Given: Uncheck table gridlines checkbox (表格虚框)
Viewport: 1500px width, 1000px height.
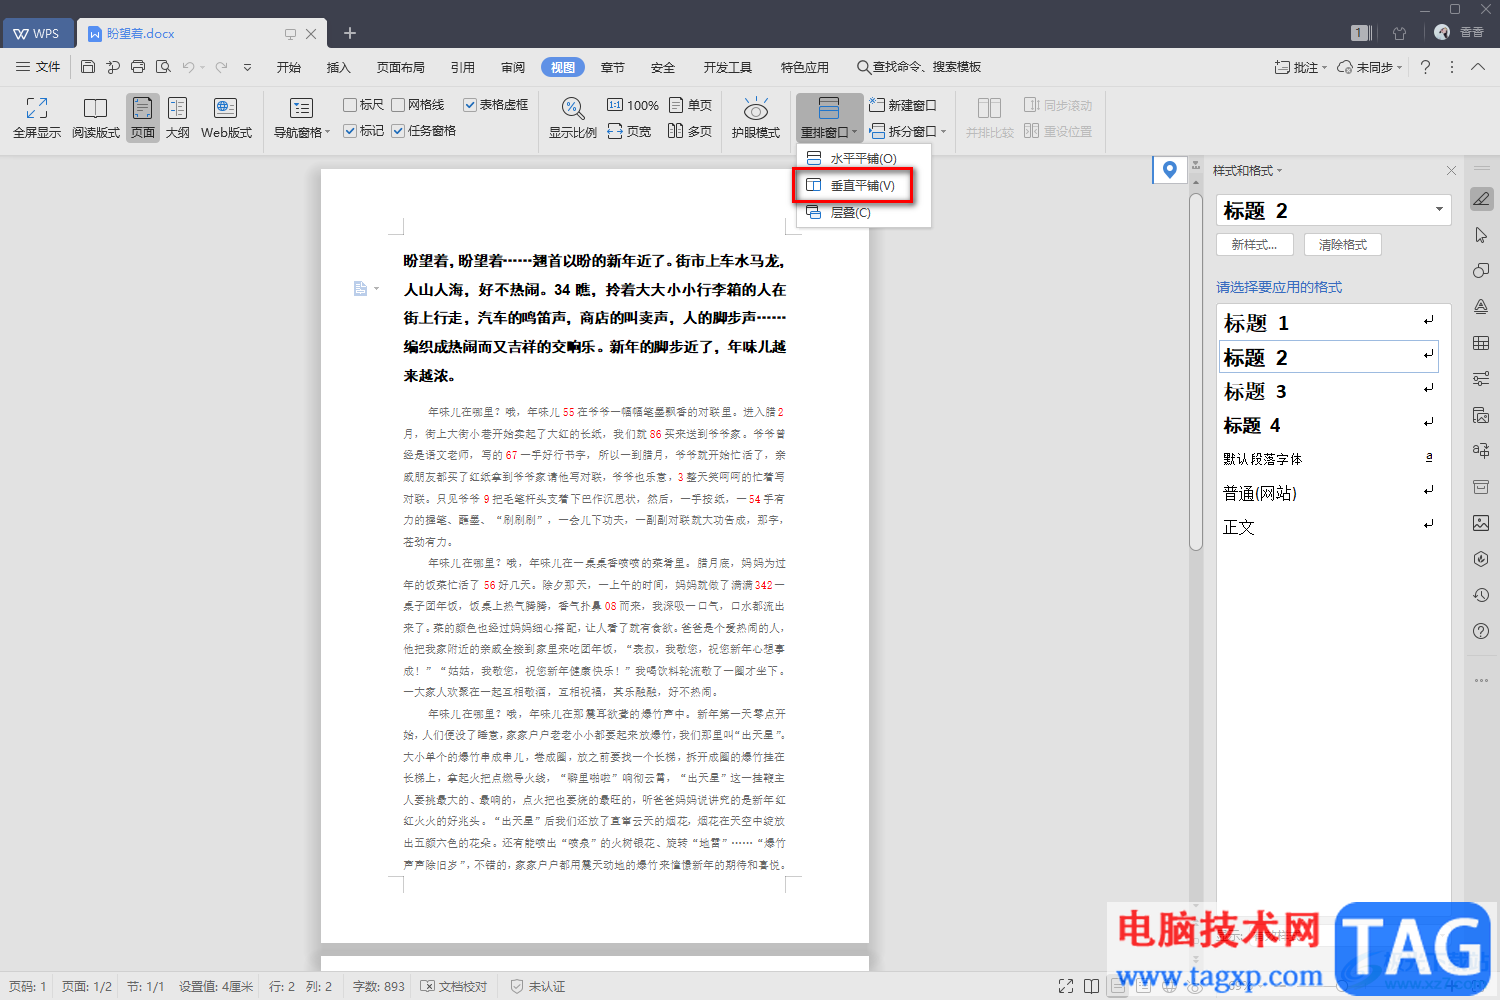Looking at the screenshot, I should (x=470, y=105).
